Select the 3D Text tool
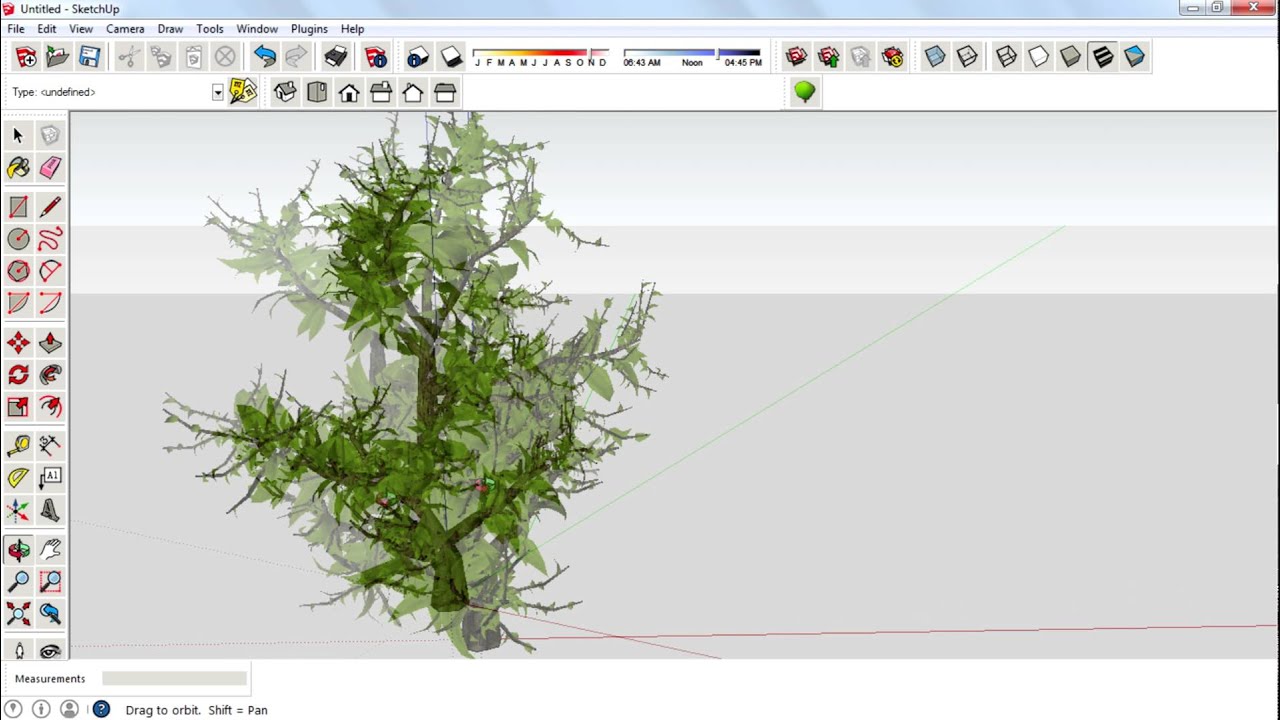Screen dimensions: 1280x720 pyautogui.click(x=50, y=511)
